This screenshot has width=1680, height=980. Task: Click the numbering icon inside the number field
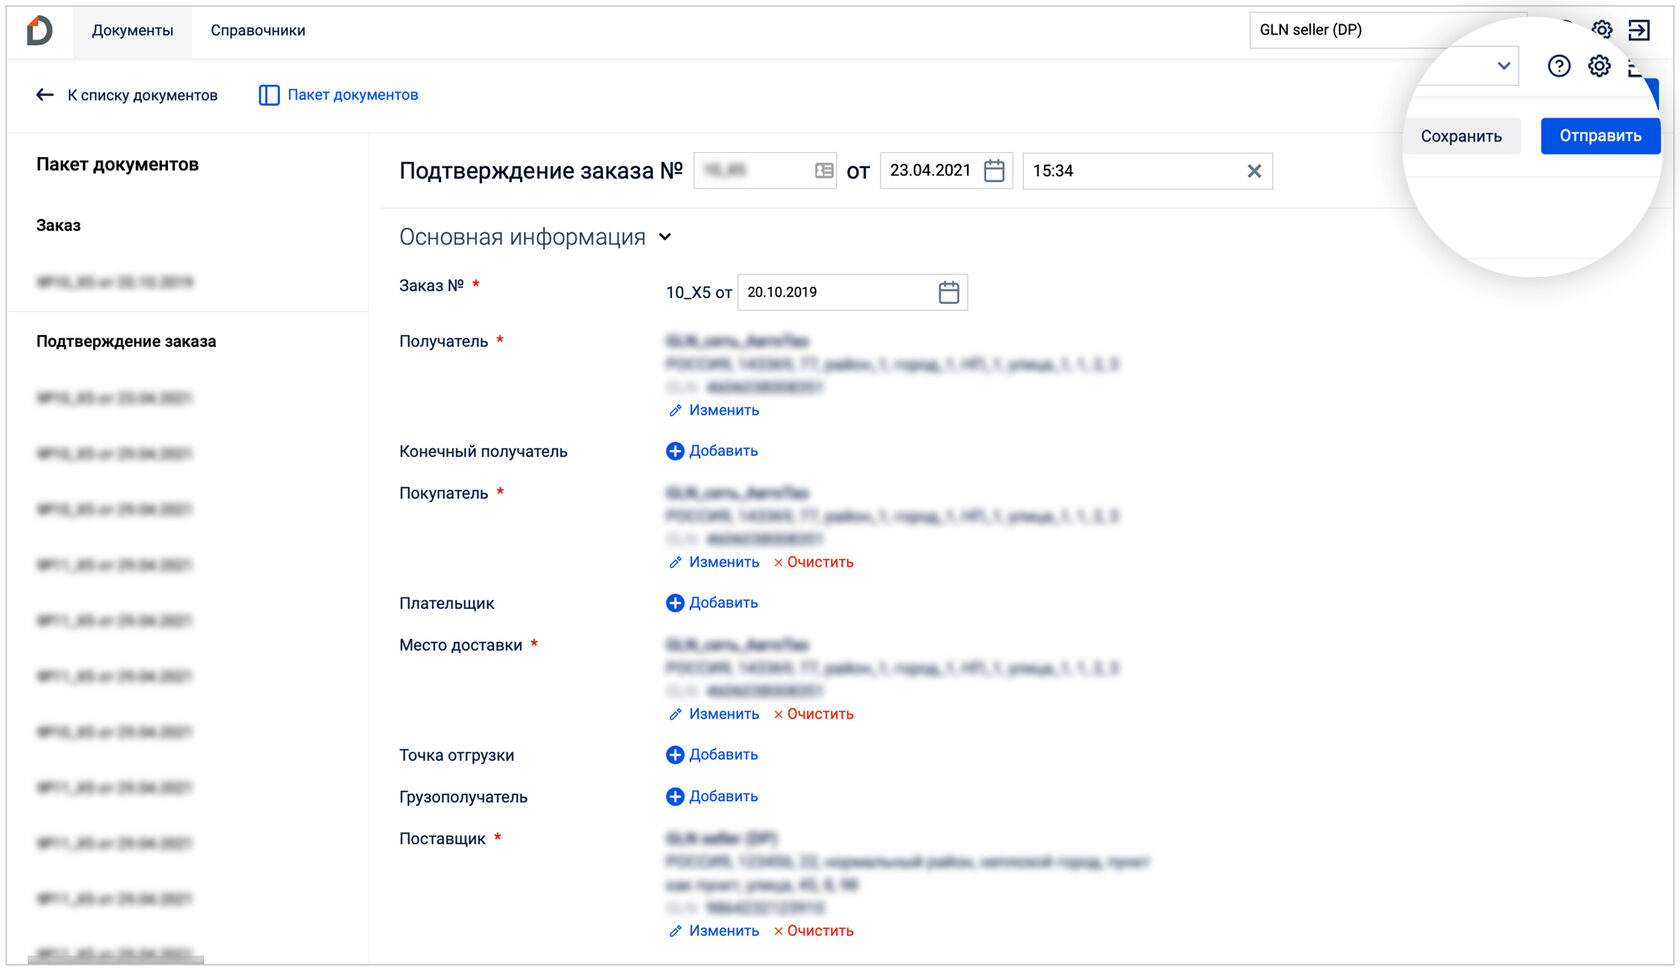(x=824, y=171)
